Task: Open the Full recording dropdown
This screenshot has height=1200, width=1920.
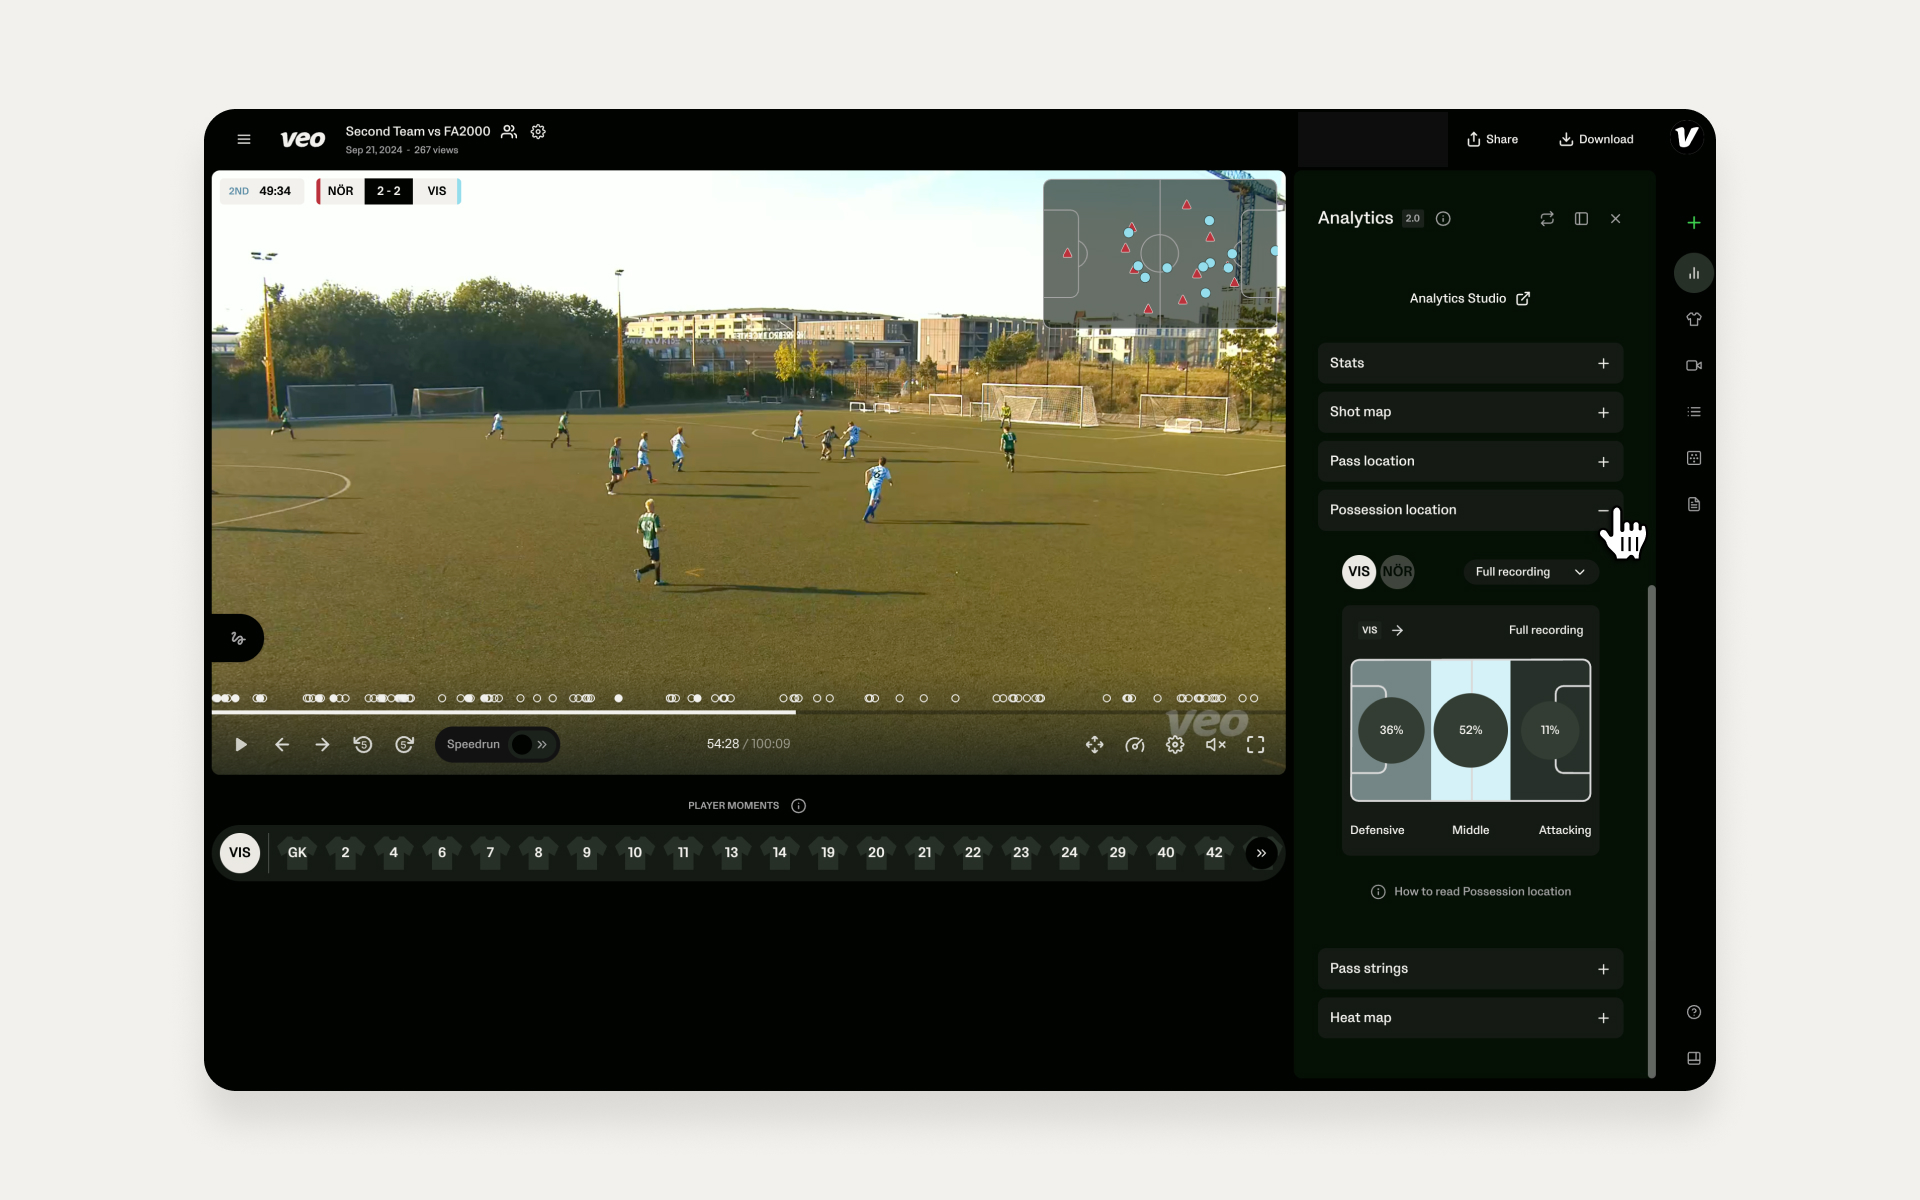Action: point(1530,572)
